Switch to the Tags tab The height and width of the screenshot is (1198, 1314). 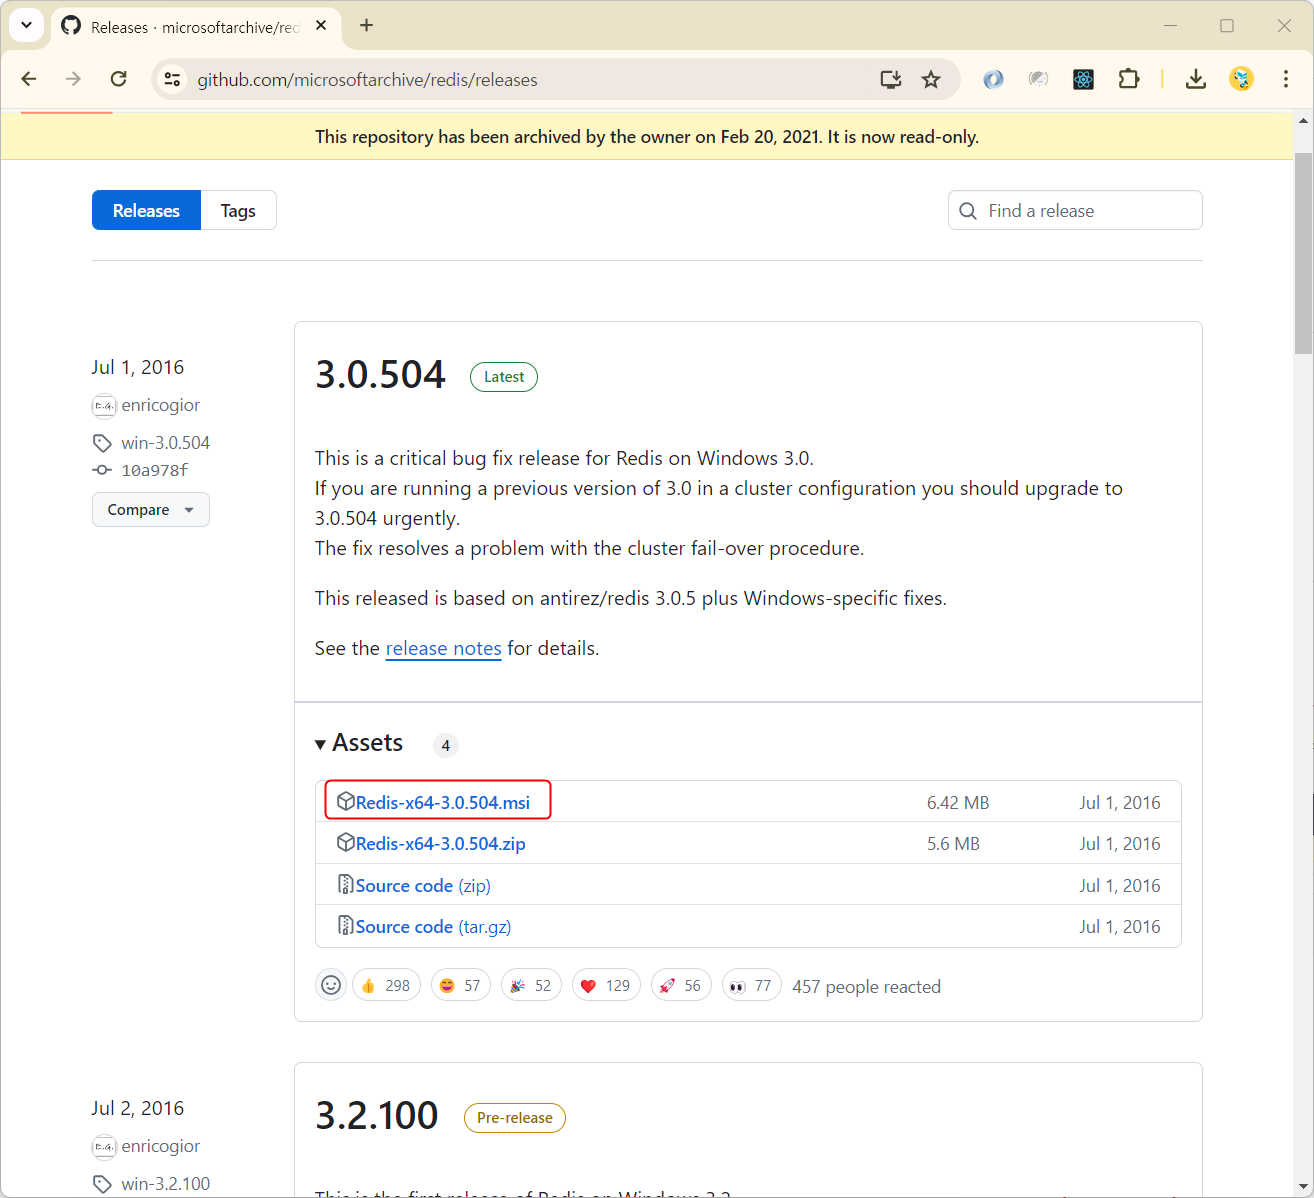click(x=238, y=210)
